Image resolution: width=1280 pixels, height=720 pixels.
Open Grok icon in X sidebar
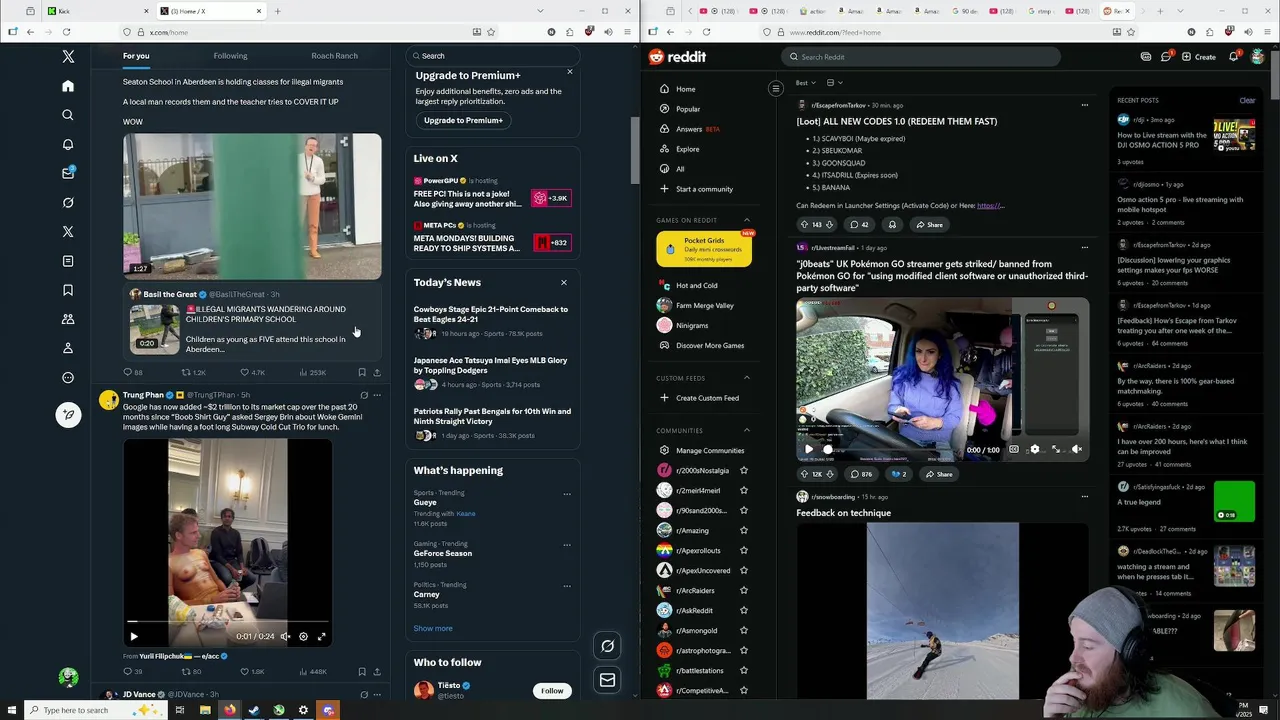tap(68, 202)
